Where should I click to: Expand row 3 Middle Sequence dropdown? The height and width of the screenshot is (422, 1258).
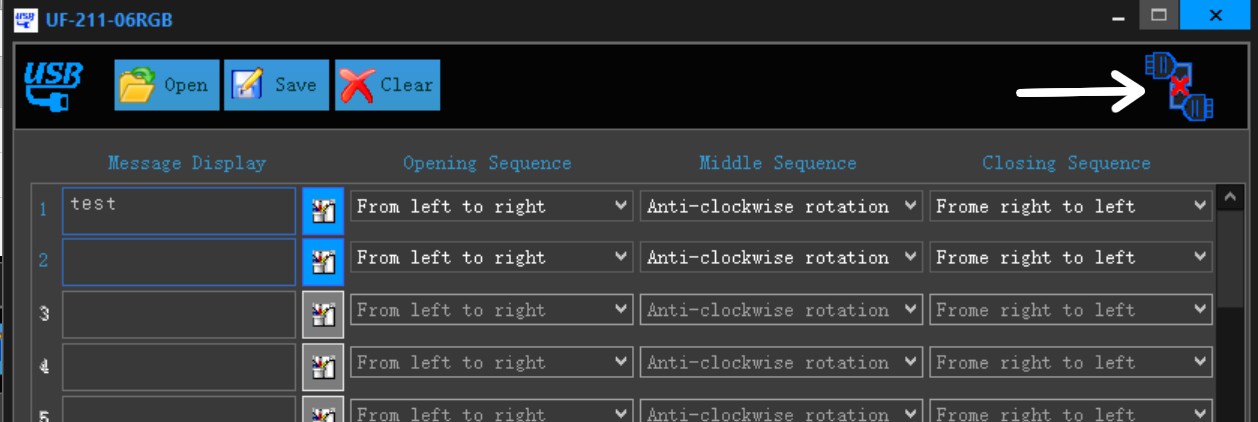(781, 310)
